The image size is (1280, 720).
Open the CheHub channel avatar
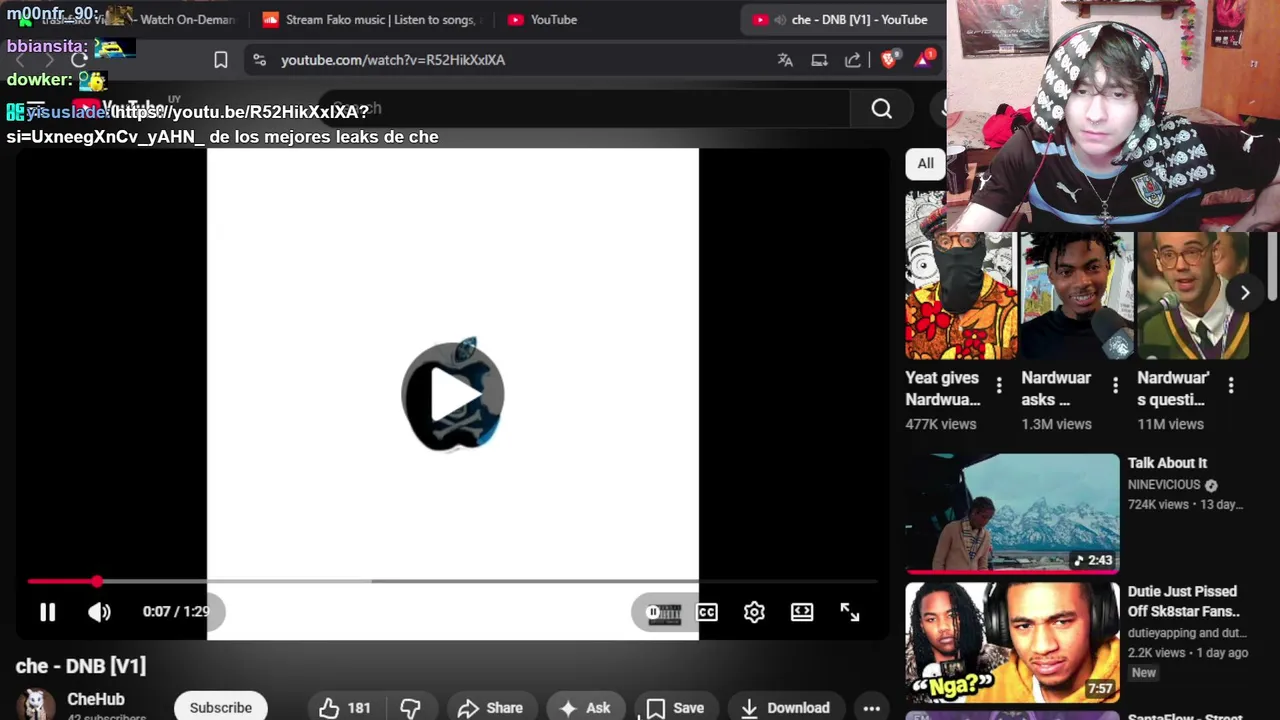tap(36, 705)
